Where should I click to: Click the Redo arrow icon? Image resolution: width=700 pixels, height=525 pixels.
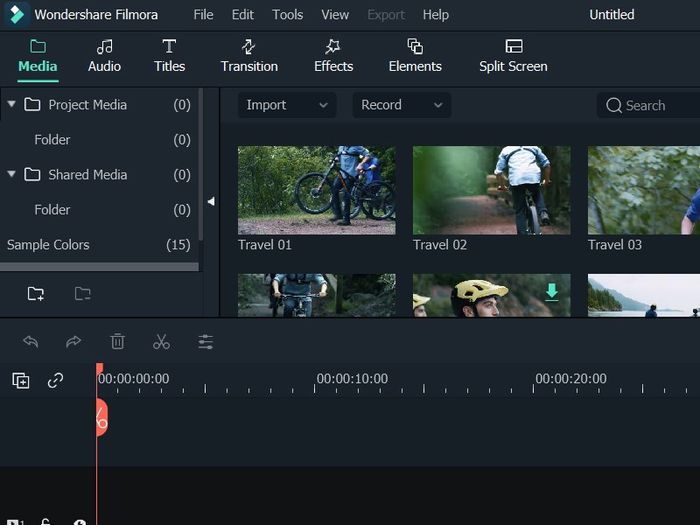[x=73, y=342]
